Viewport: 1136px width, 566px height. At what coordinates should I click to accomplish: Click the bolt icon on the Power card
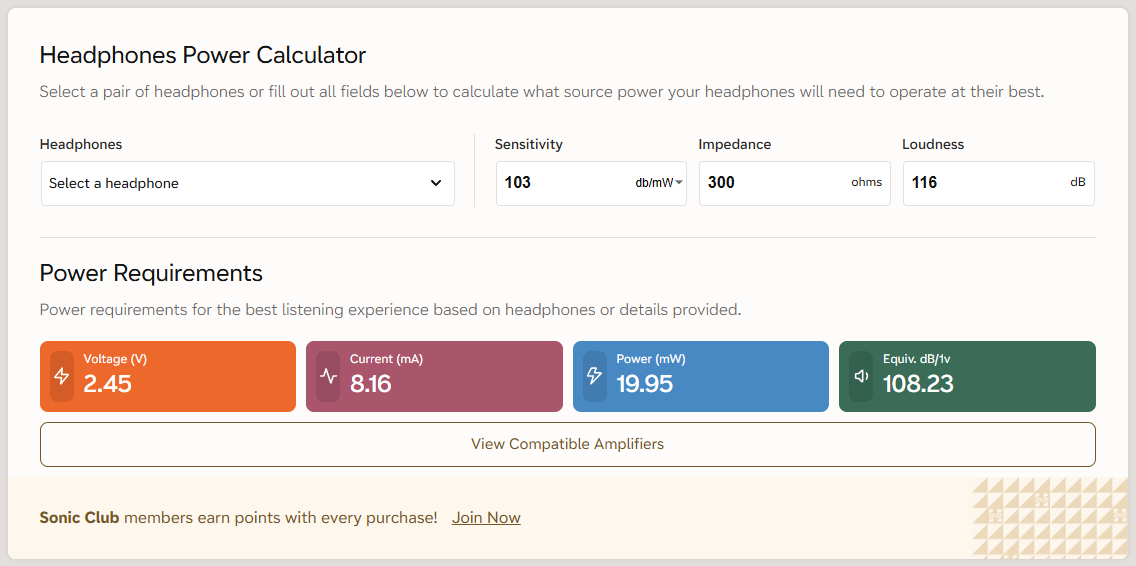point(595,377)
